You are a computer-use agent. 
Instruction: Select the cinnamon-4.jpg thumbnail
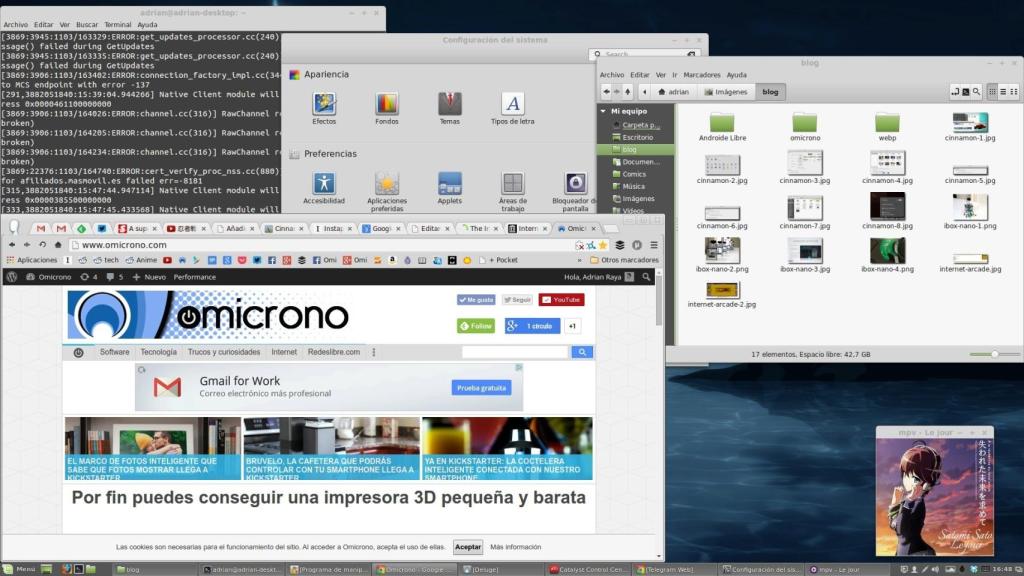[x=887, y=164]
